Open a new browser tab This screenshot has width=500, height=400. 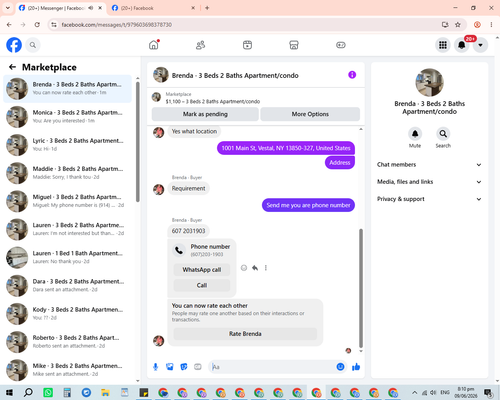tap(207, 8)
